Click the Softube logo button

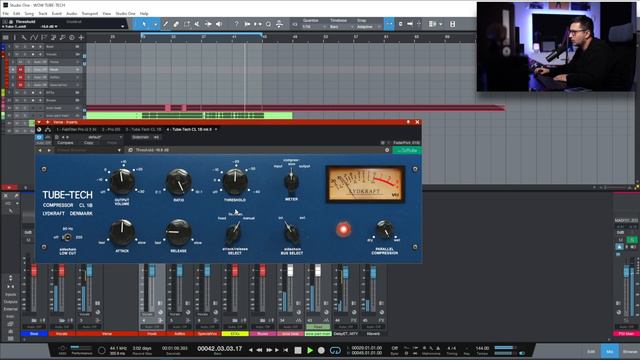pyautogui.click(x=407, y=150)
